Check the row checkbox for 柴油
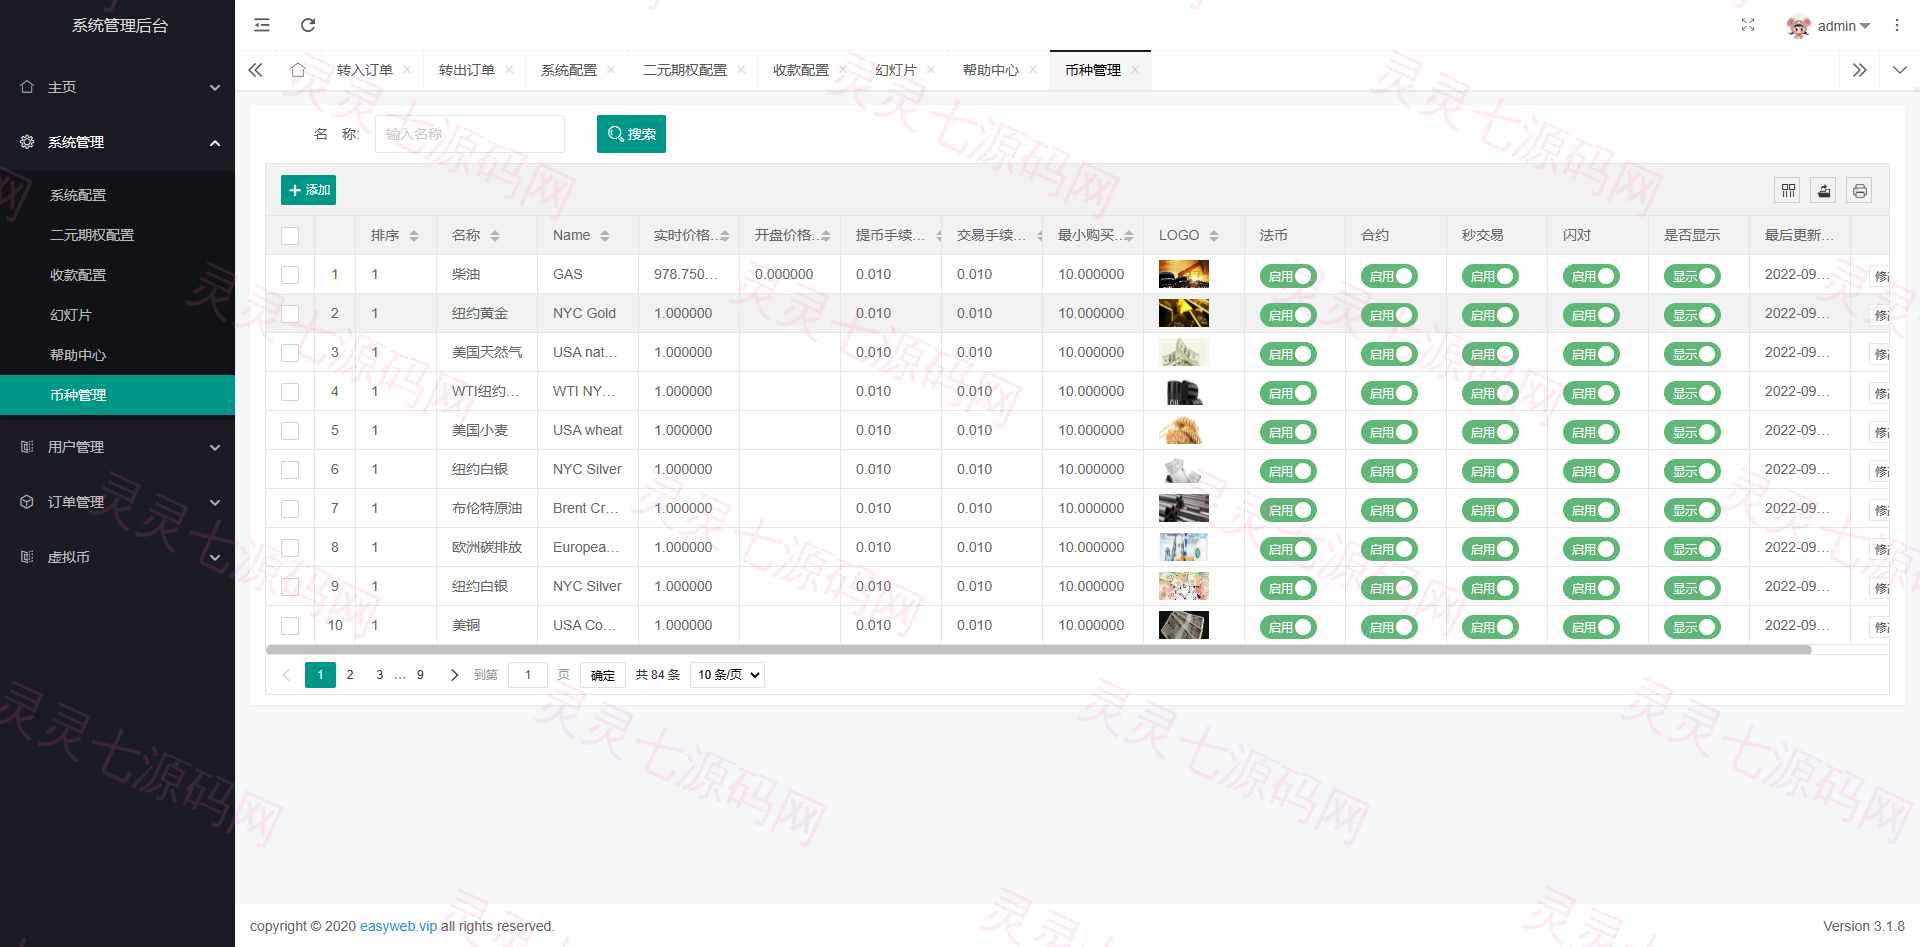 (290, 275)
